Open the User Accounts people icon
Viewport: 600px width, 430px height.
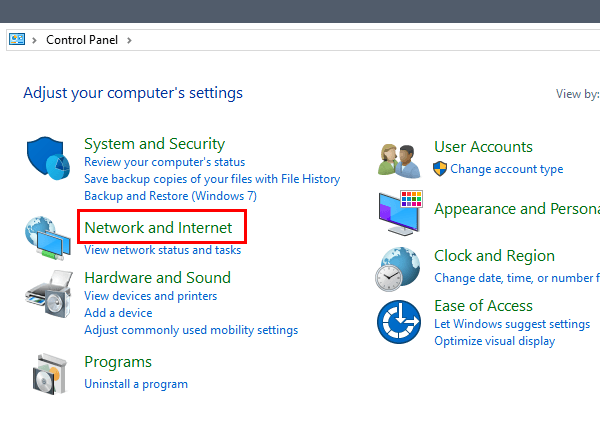[399, 161]
